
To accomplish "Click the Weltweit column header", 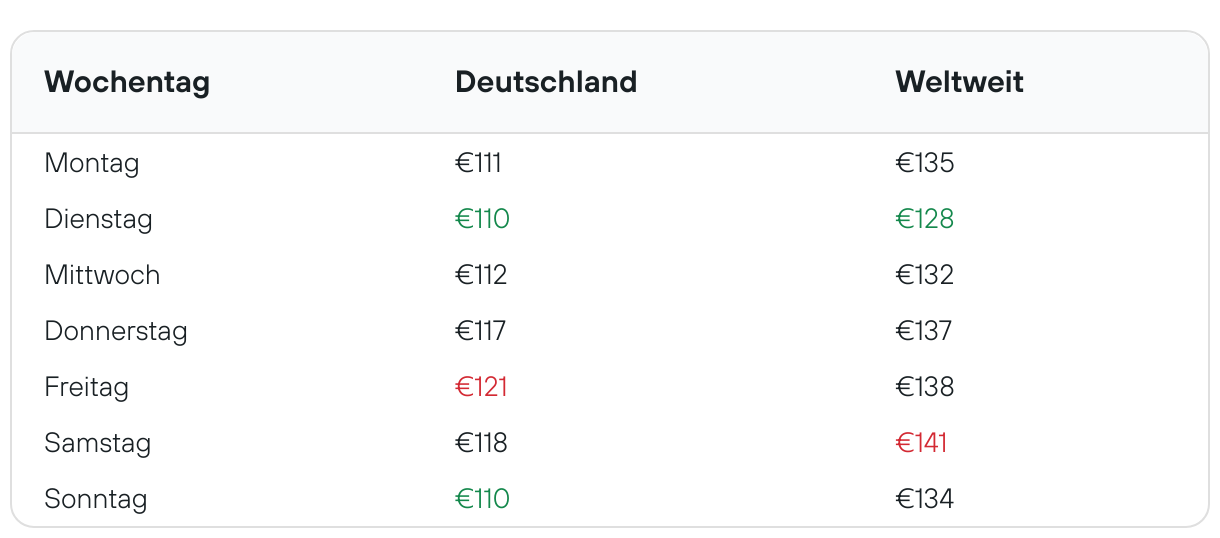I will [959, 82].
